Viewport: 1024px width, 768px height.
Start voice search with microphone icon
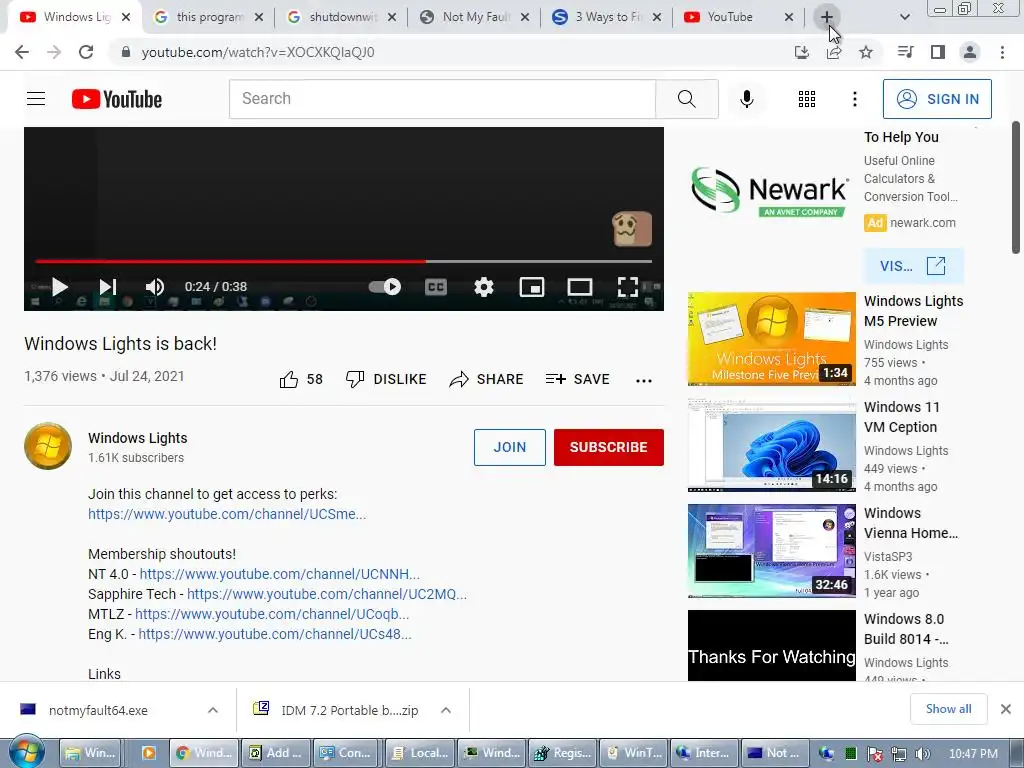(x=746, y=99)
